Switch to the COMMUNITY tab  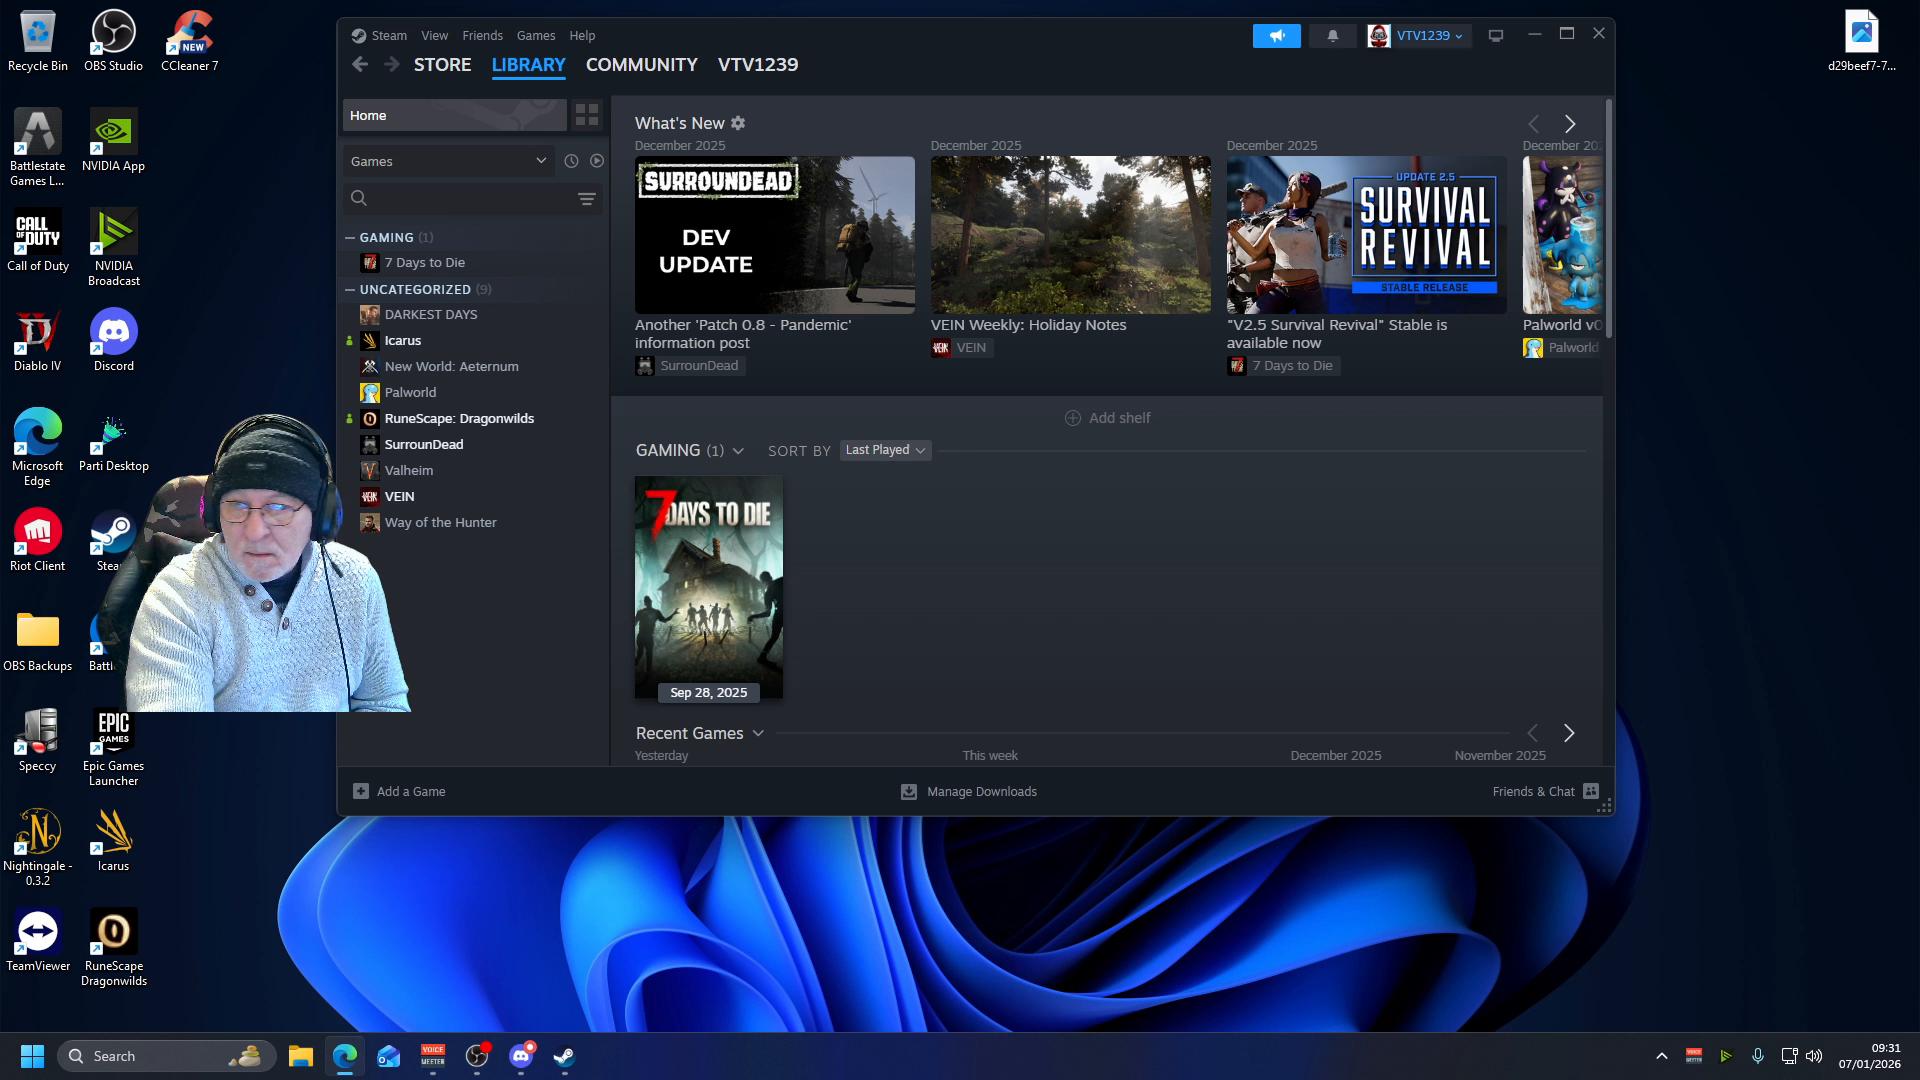tap(641, 65)
